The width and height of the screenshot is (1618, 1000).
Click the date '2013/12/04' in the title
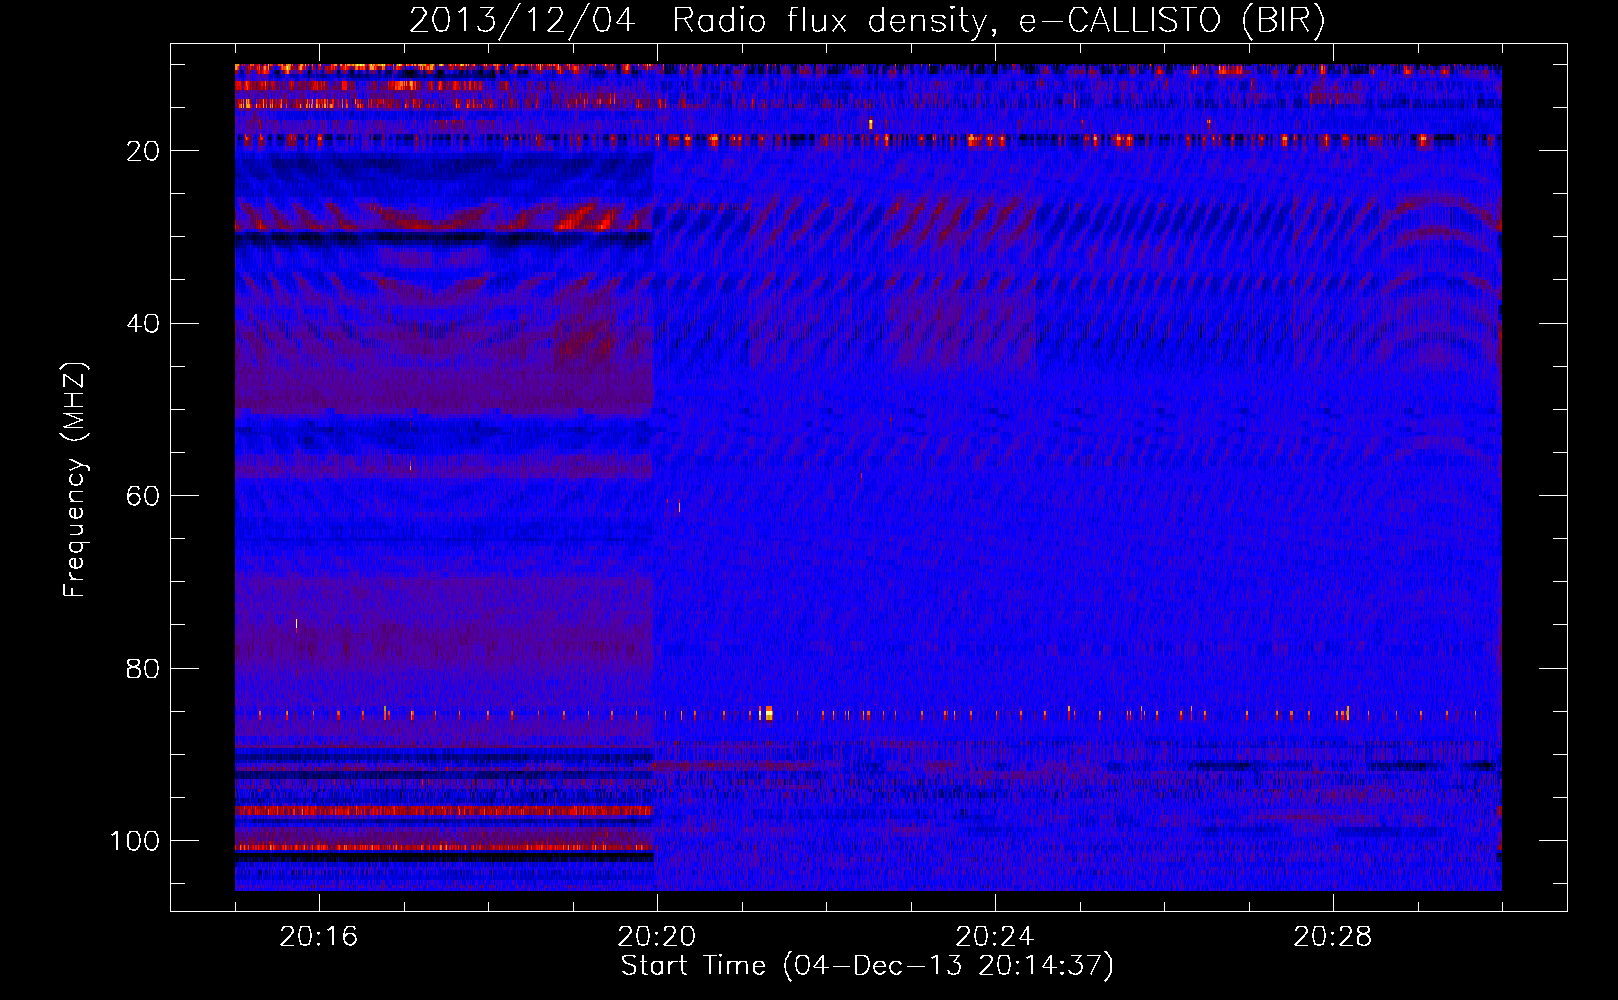pyautogui.click(x=522, y=21)
